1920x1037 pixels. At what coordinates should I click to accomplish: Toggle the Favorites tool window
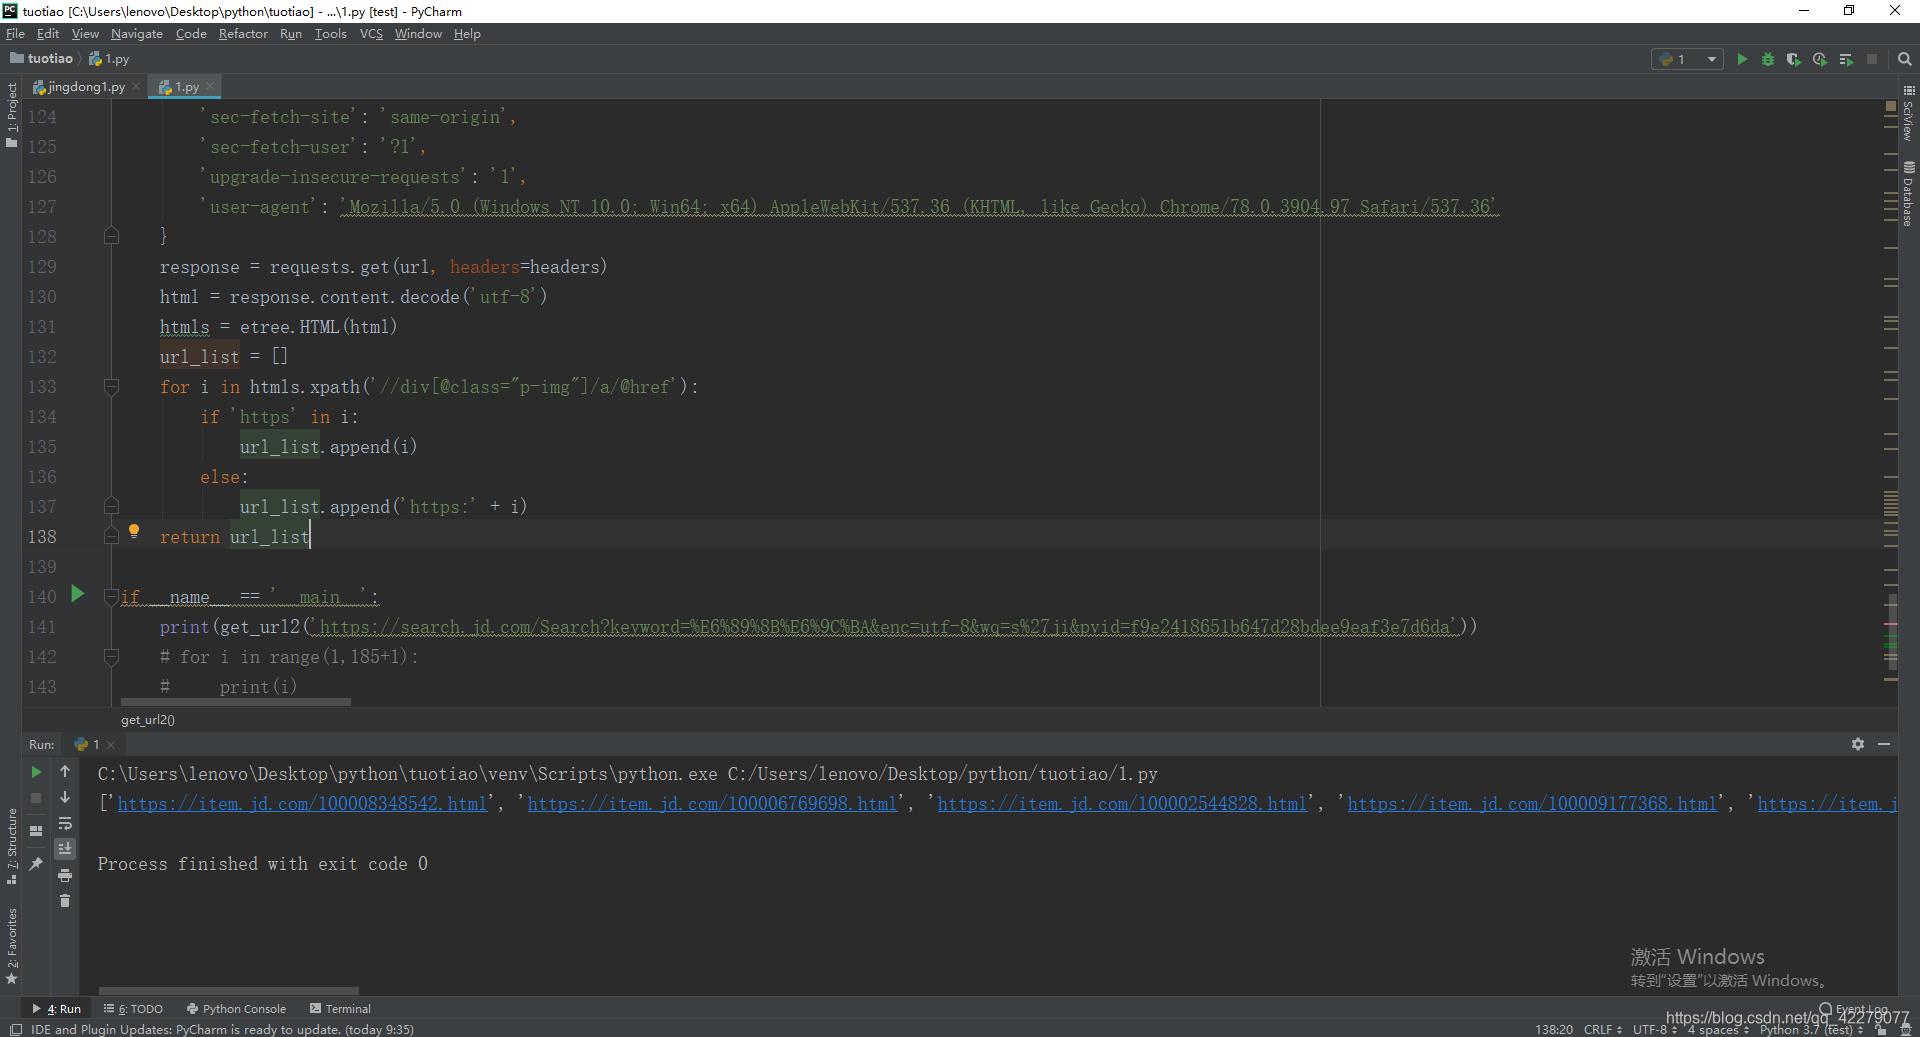(x=12, y=946)
